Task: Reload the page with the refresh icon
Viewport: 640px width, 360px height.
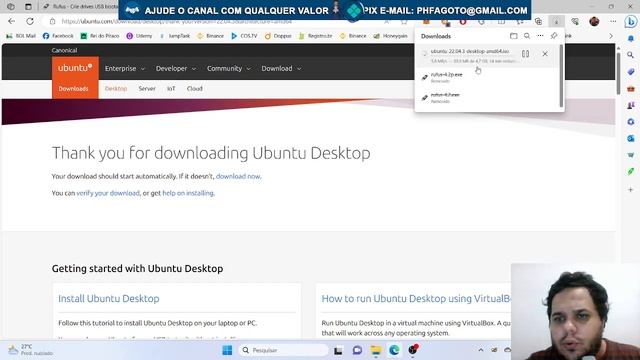Action: tap(30, 21)
